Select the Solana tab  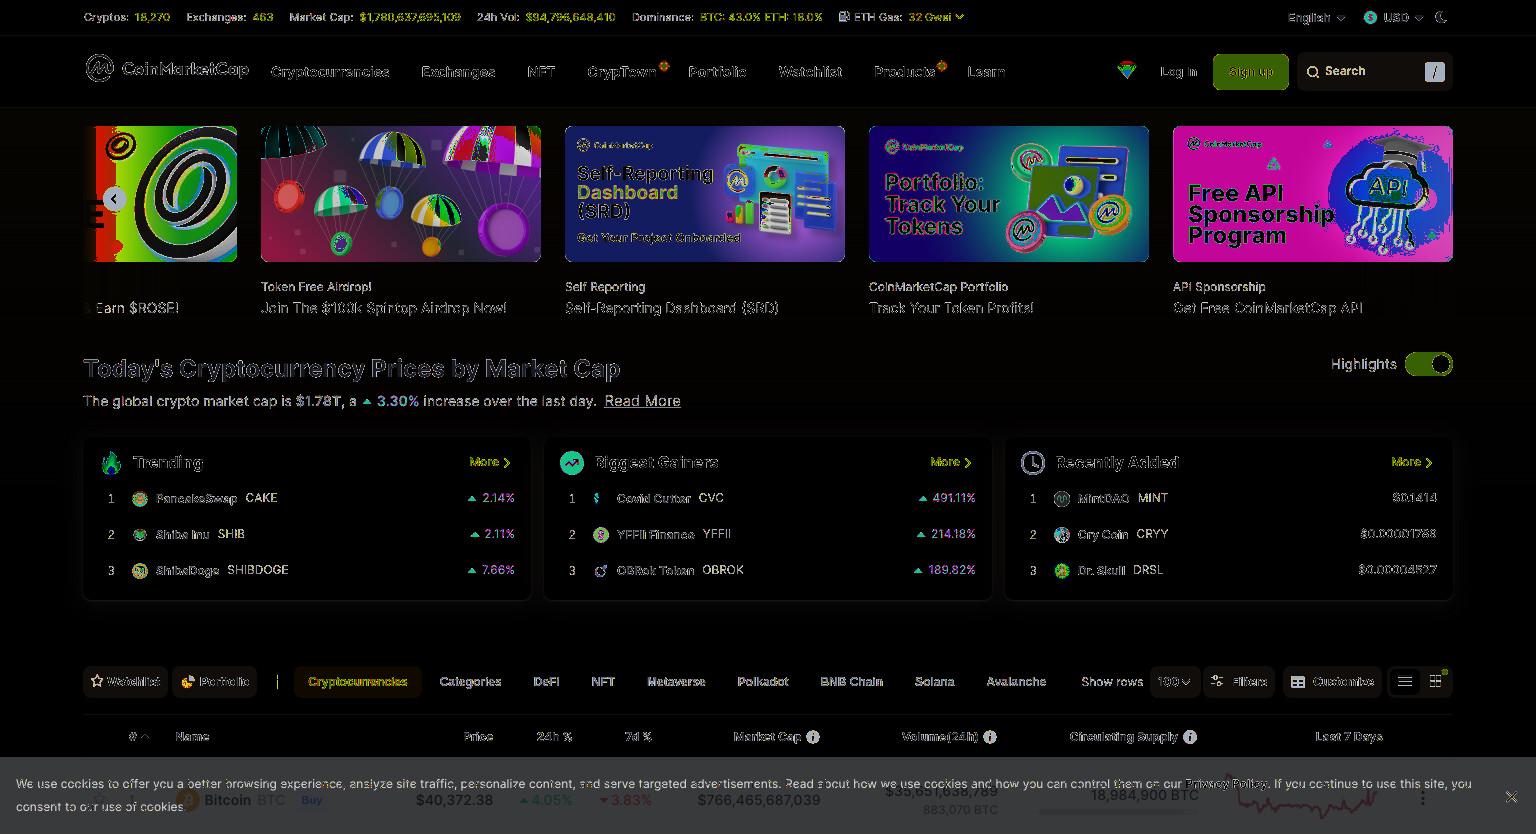click(935, 682)
